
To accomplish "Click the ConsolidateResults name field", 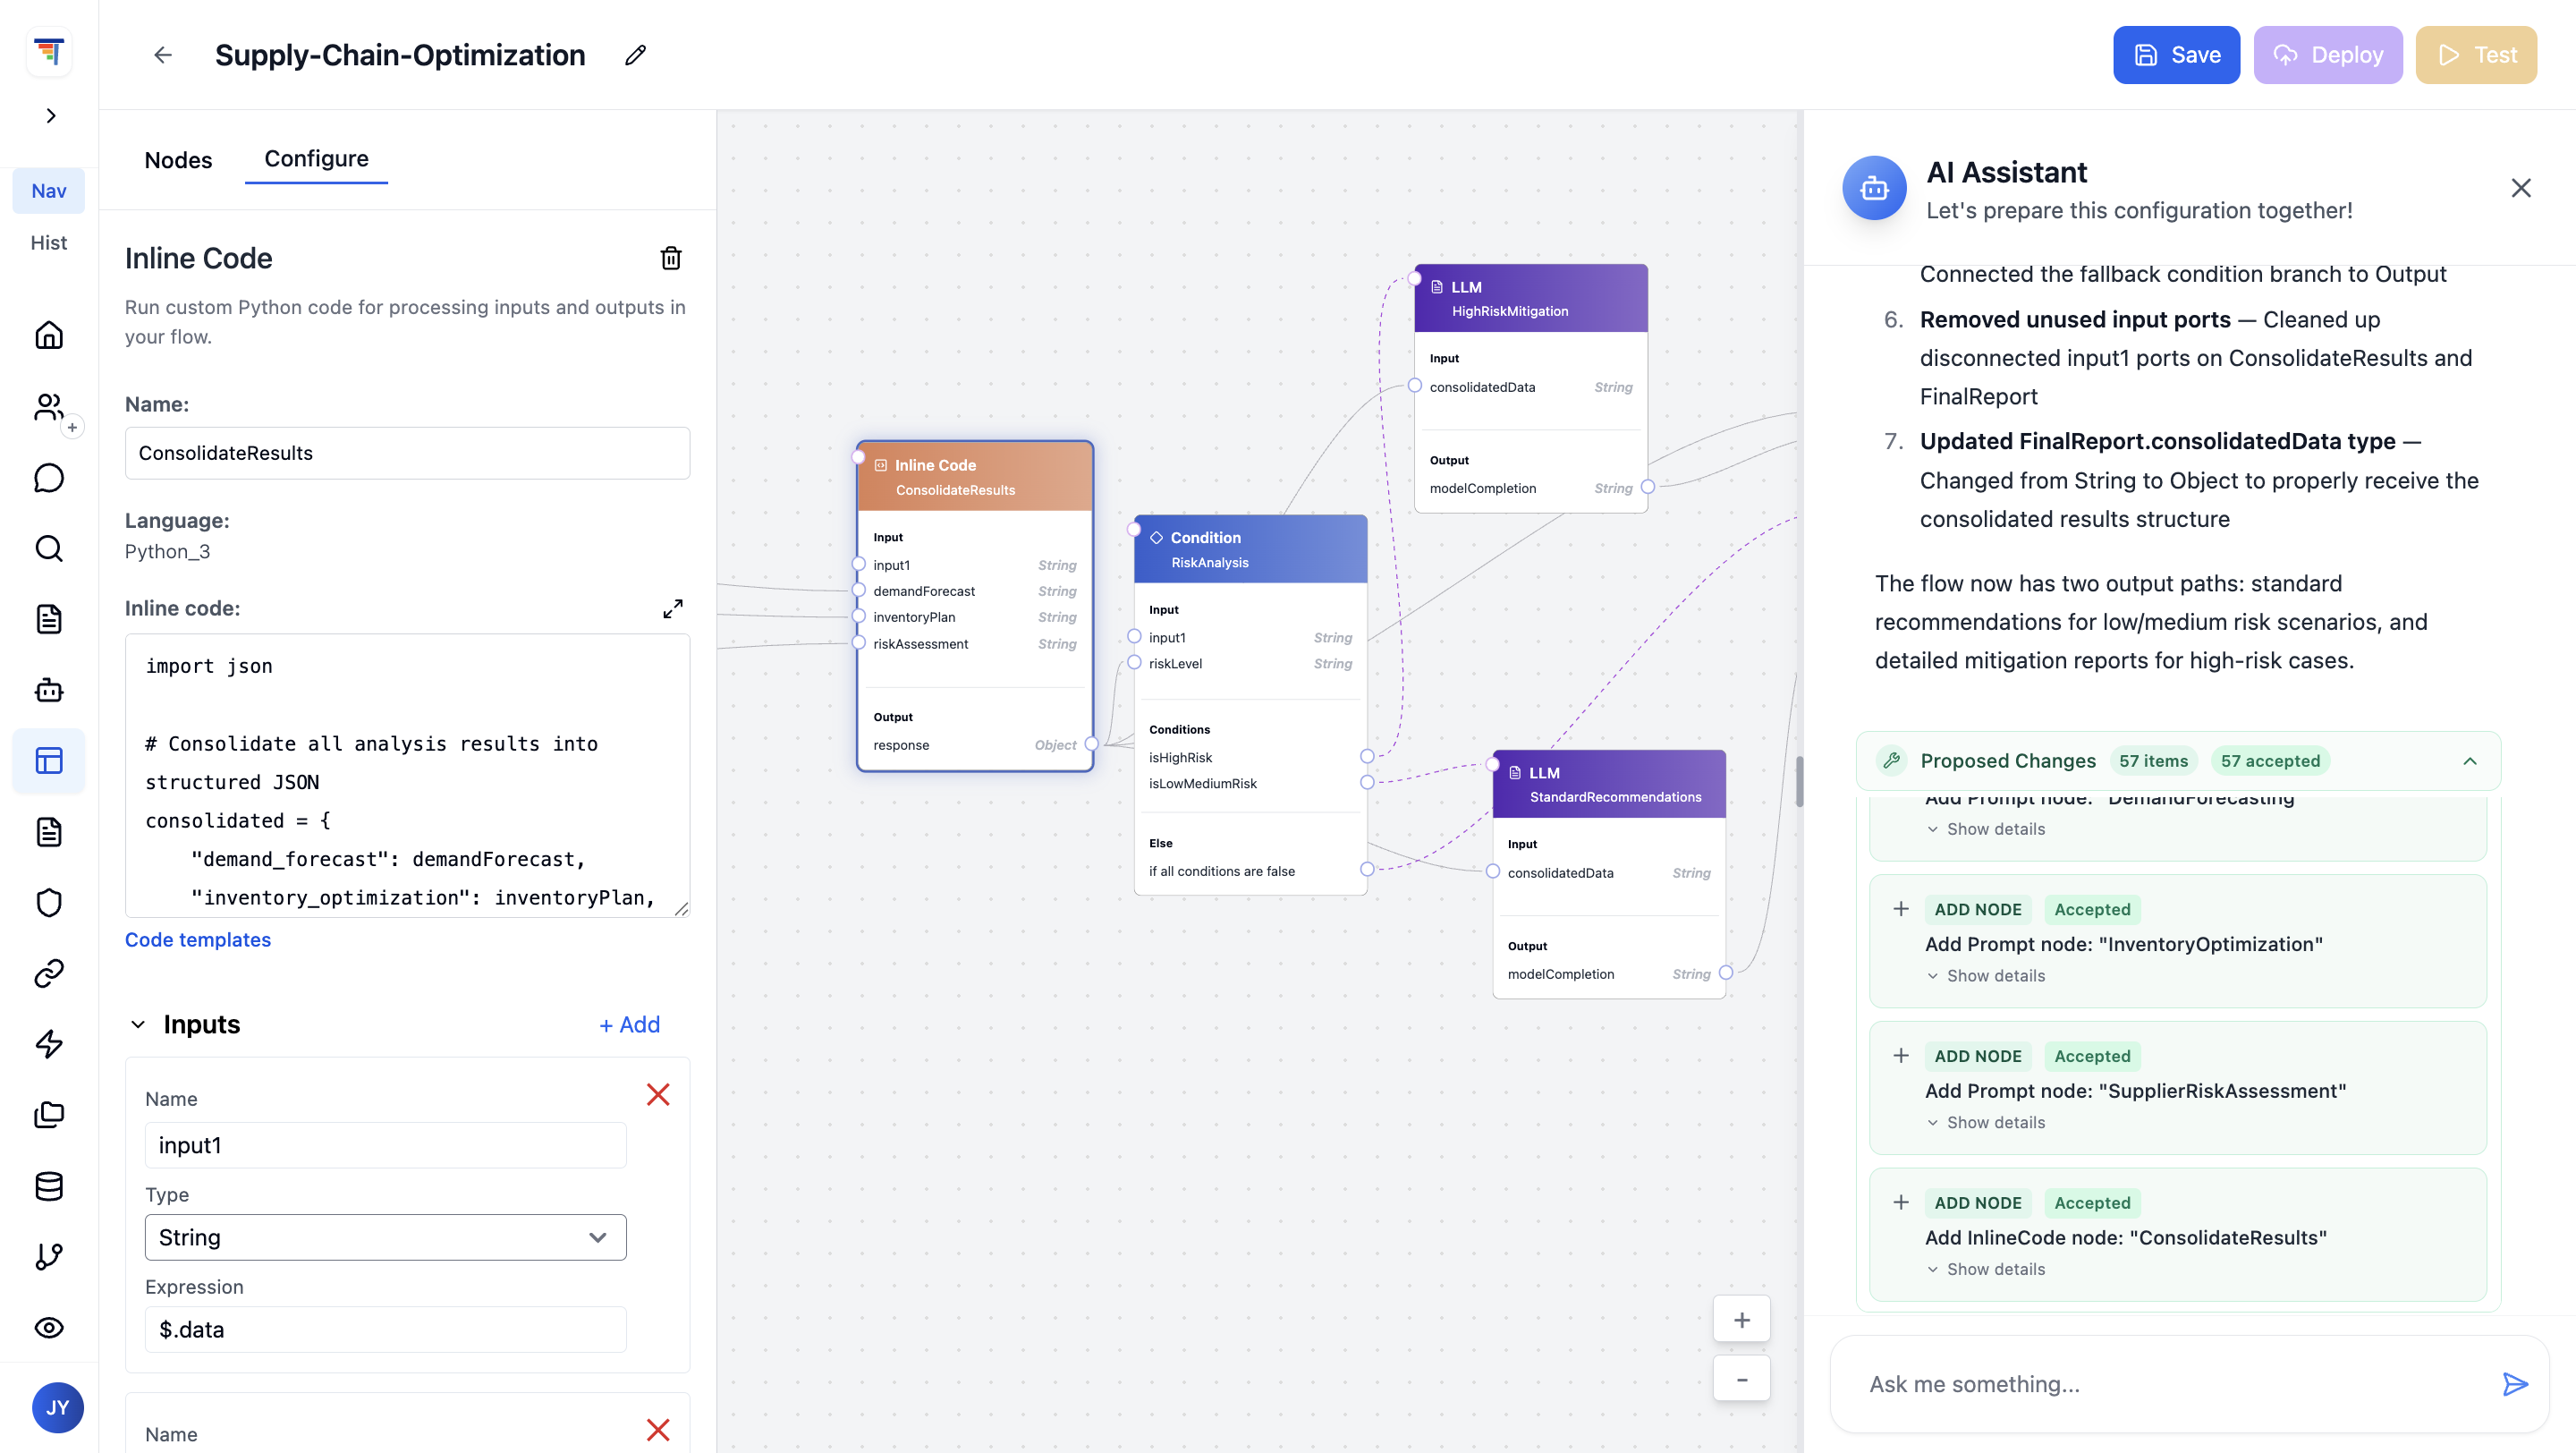I will [x=407, y=453].
